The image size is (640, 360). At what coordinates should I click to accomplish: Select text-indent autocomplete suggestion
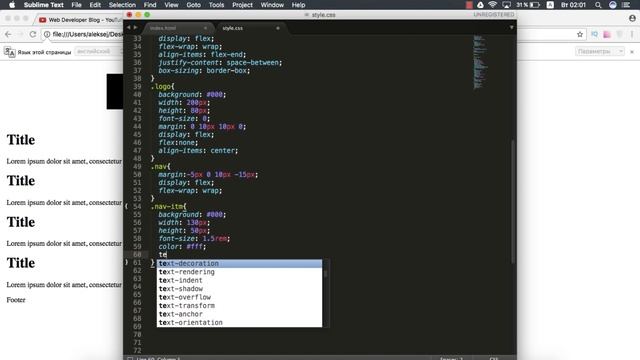(239, 280)
